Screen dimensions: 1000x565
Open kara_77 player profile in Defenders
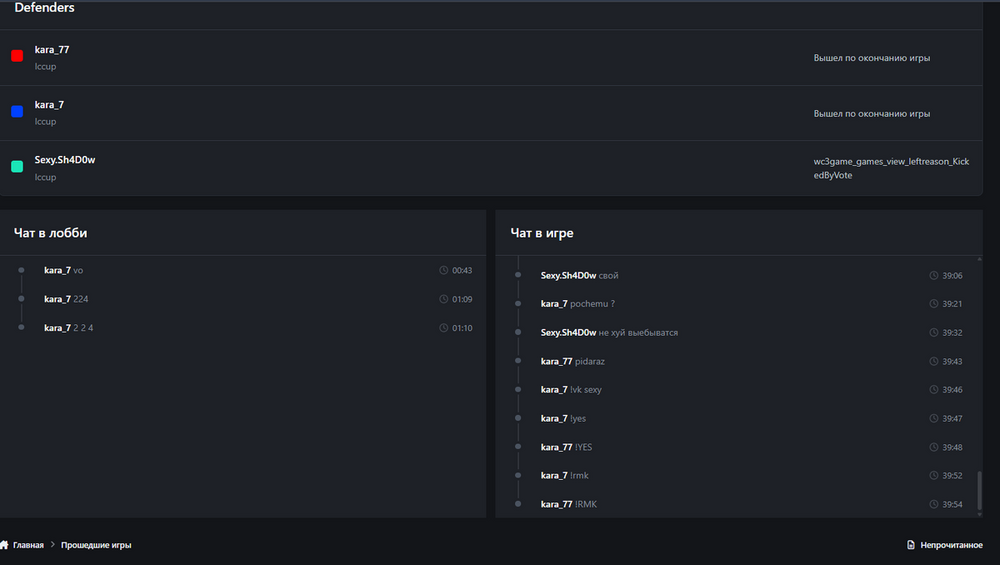pos(52,50)
